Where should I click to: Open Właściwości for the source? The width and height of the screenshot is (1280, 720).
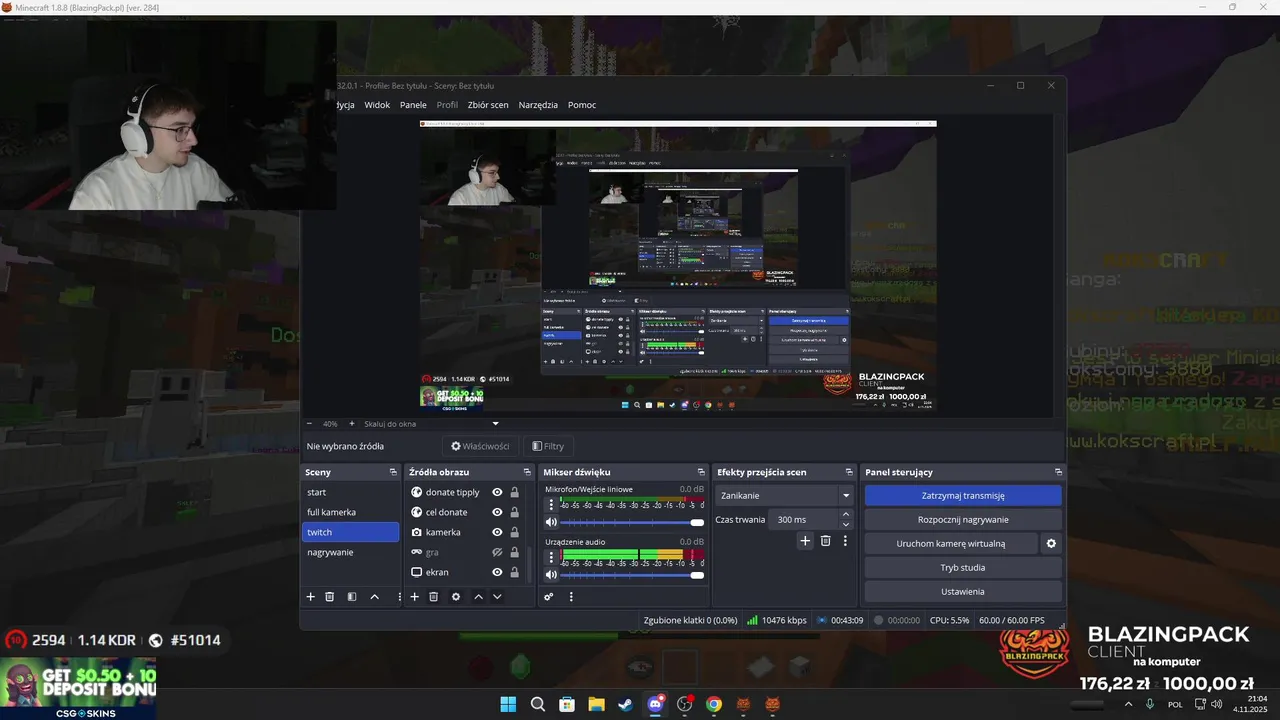pyautogui.click(x=480, y=446)
